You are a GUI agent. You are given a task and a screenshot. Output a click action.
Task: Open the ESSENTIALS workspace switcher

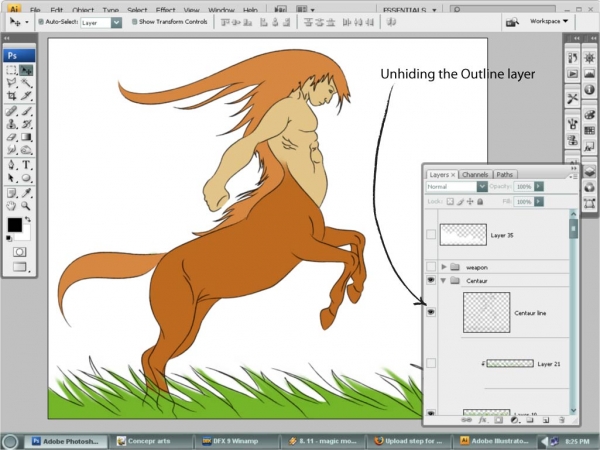point(410,10)
